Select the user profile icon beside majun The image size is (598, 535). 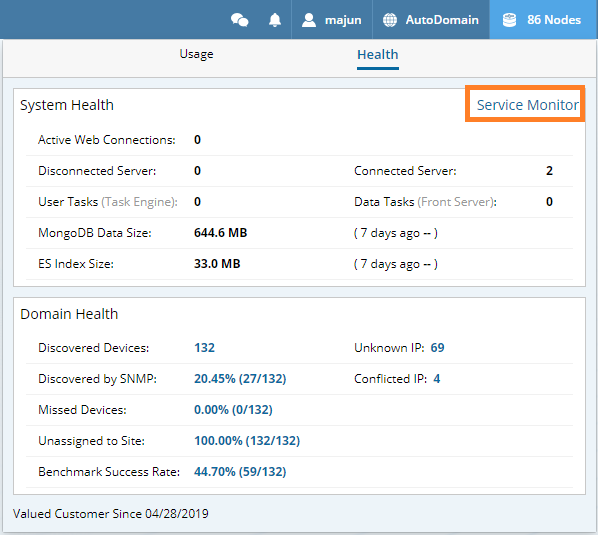309,20
